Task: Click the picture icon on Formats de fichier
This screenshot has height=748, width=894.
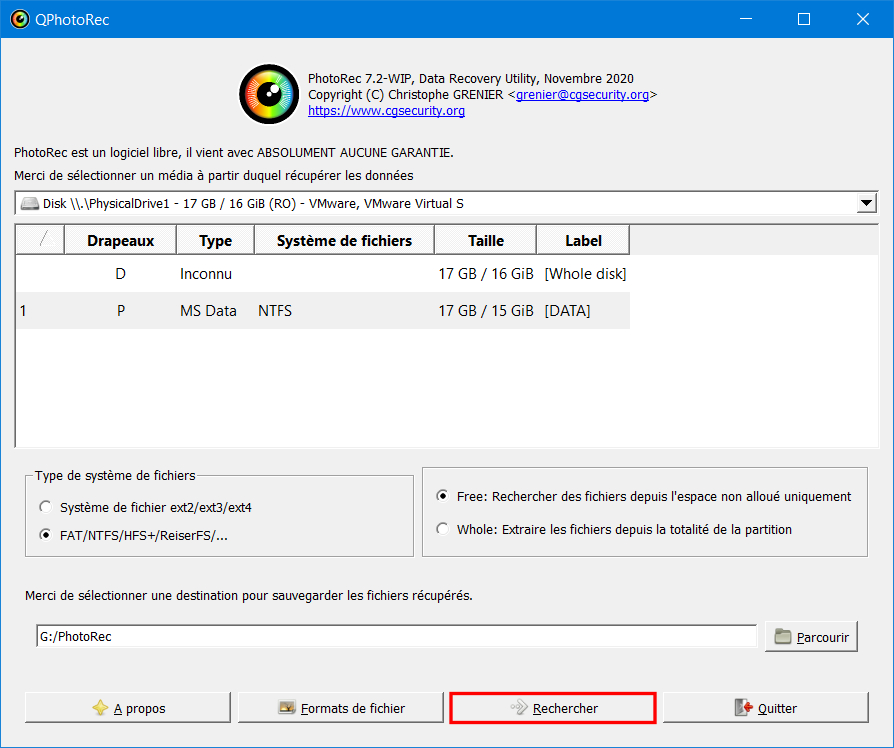Action: 287,708
